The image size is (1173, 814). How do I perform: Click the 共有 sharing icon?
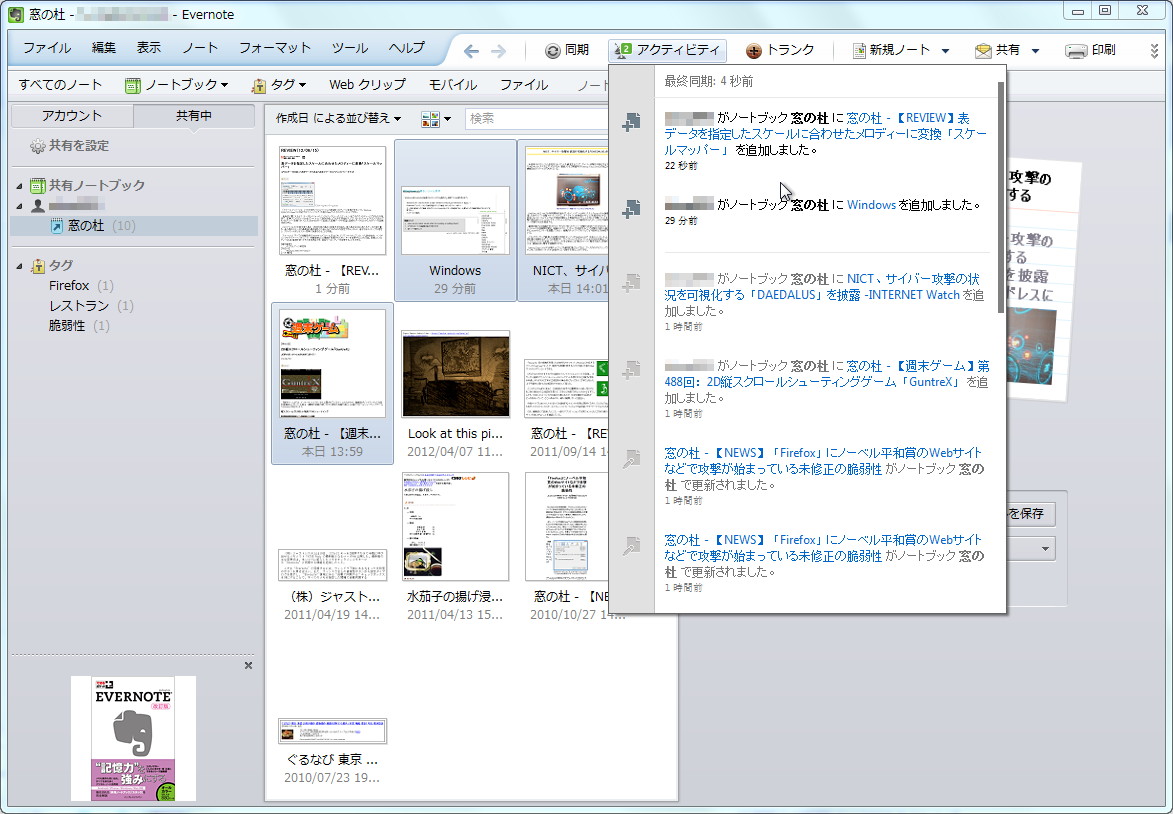click(x=982, y=48)
